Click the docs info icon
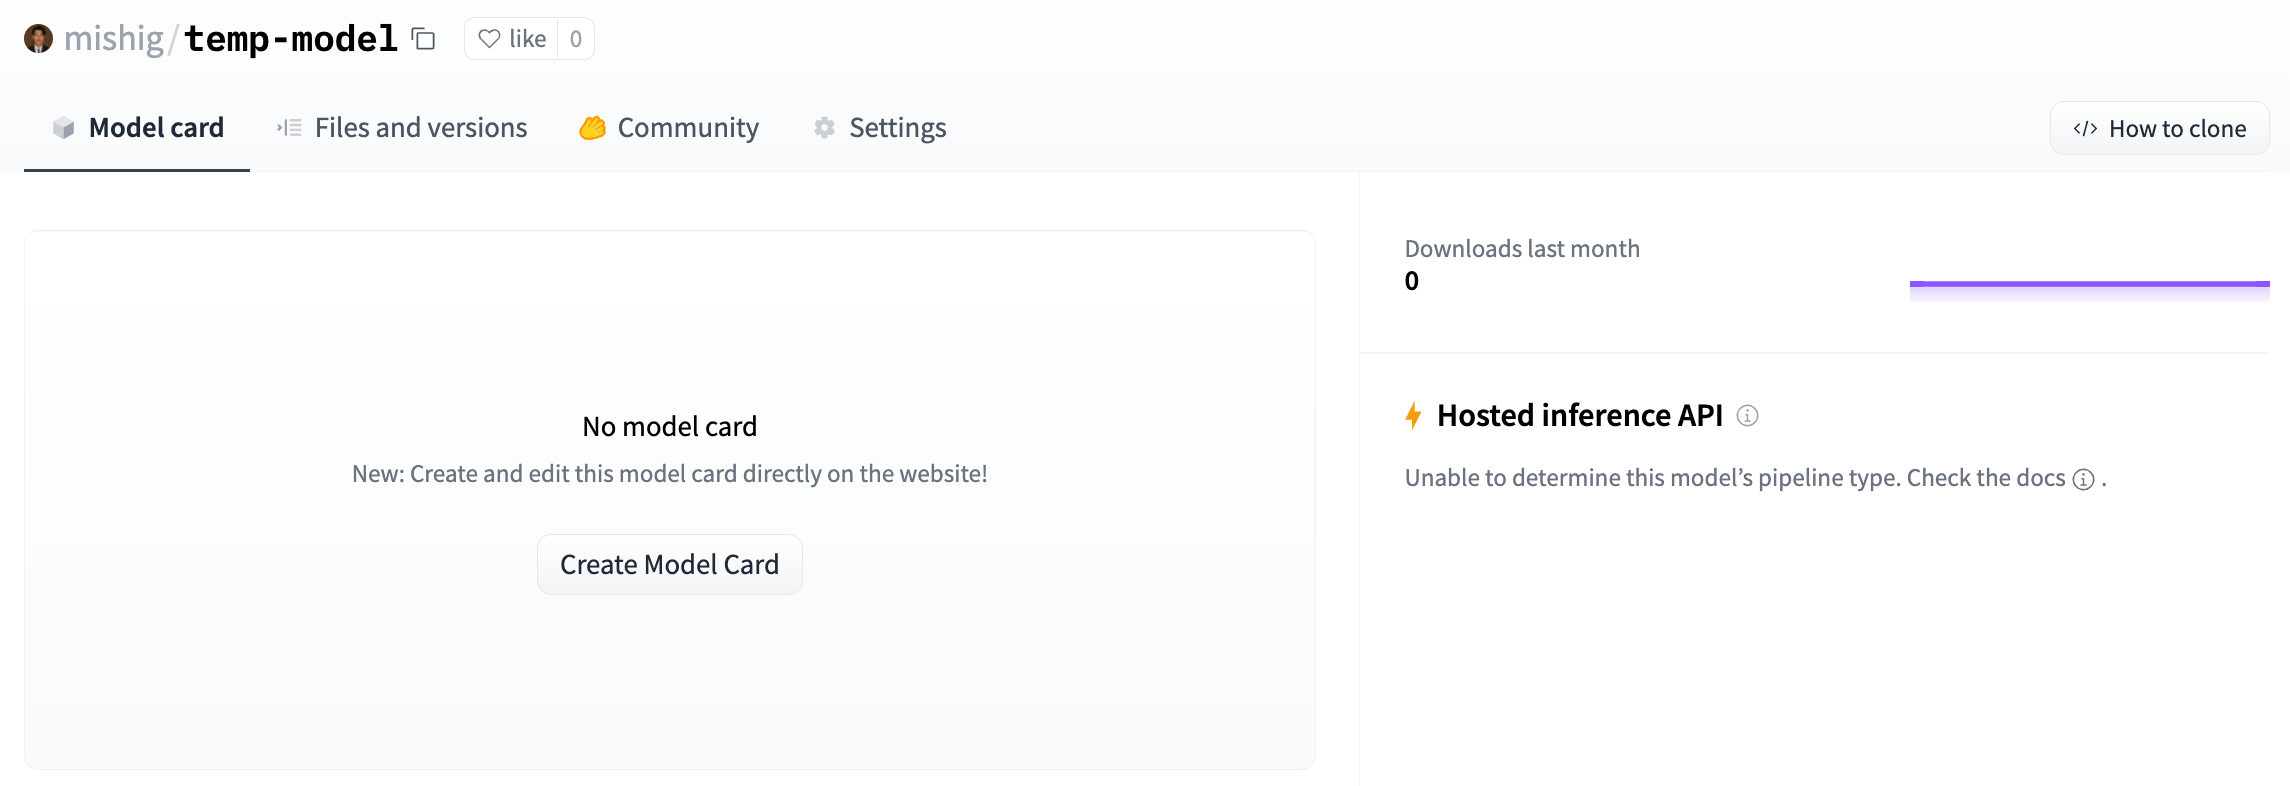Viewport: 2290px width, 786px height. 2083,479
